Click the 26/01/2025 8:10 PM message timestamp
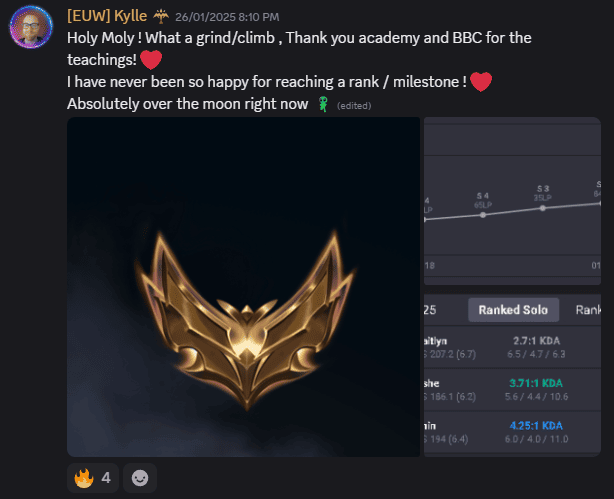Viewport: 614px width, 499px height. pos(227,17)
